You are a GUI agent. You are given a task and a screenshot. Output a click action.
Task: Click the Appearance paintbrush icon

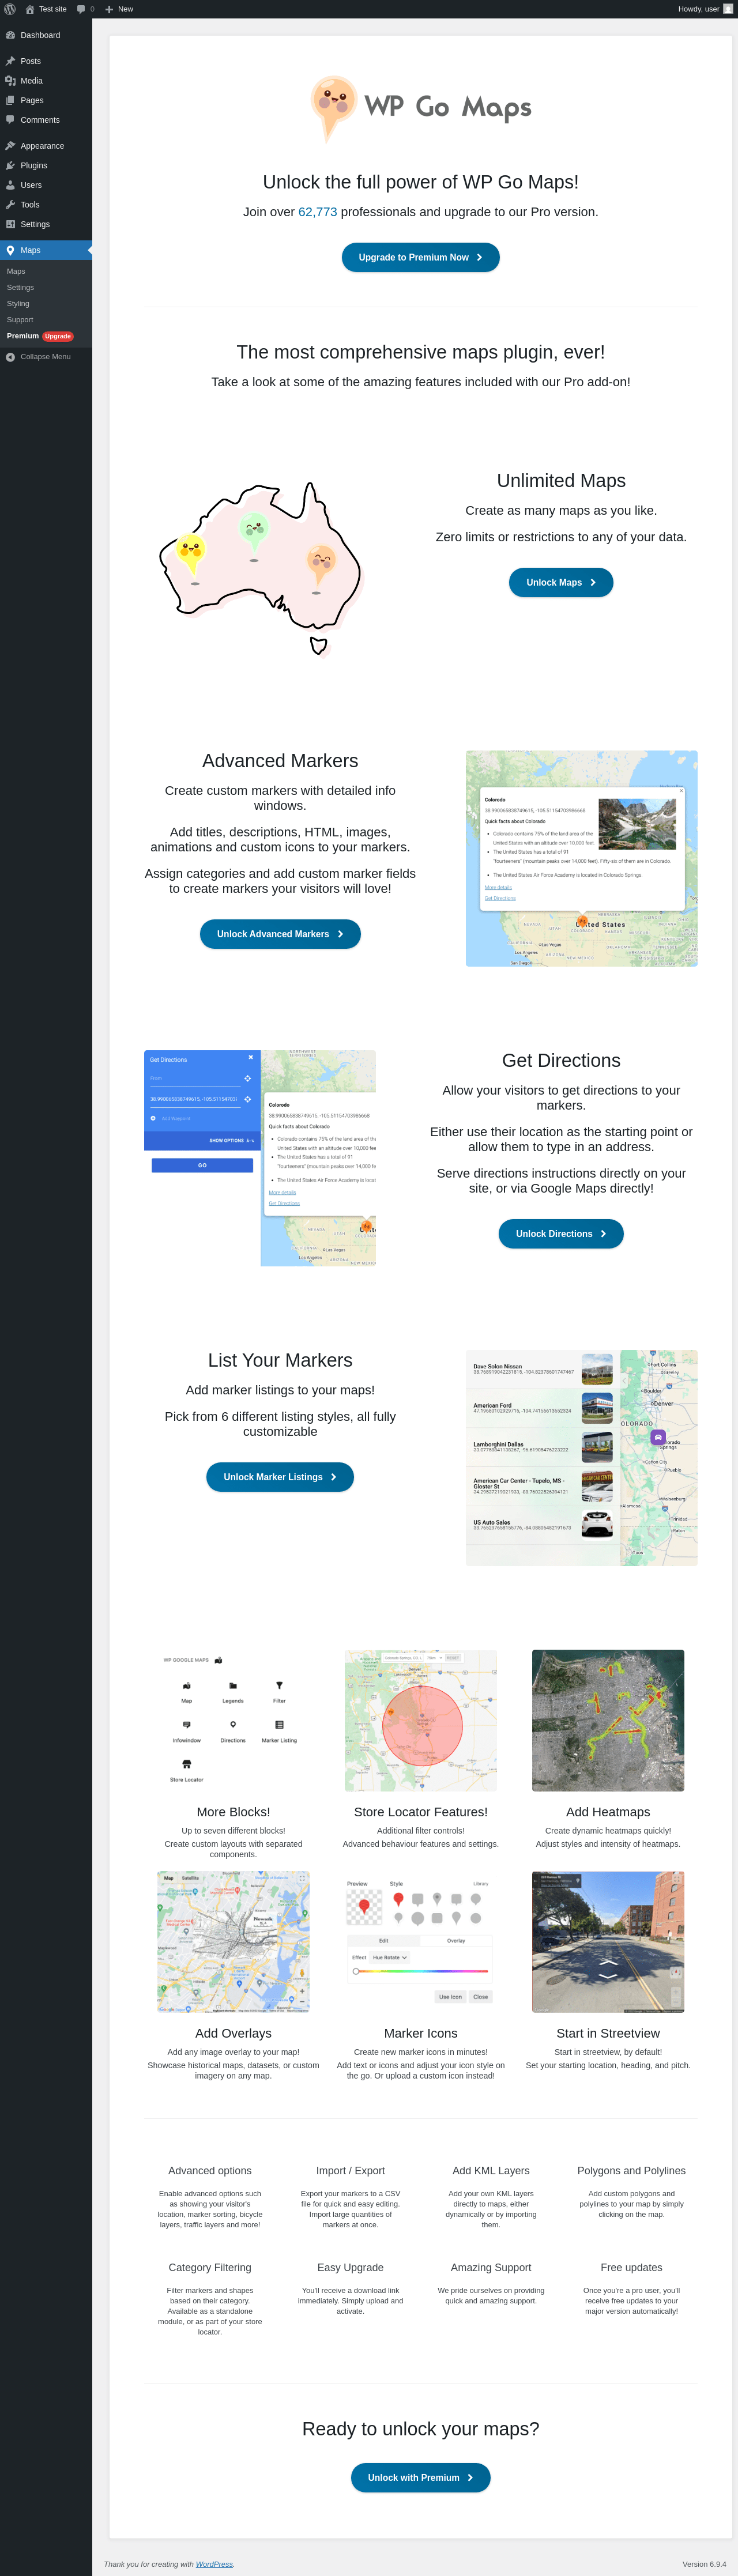click(10, 146)
